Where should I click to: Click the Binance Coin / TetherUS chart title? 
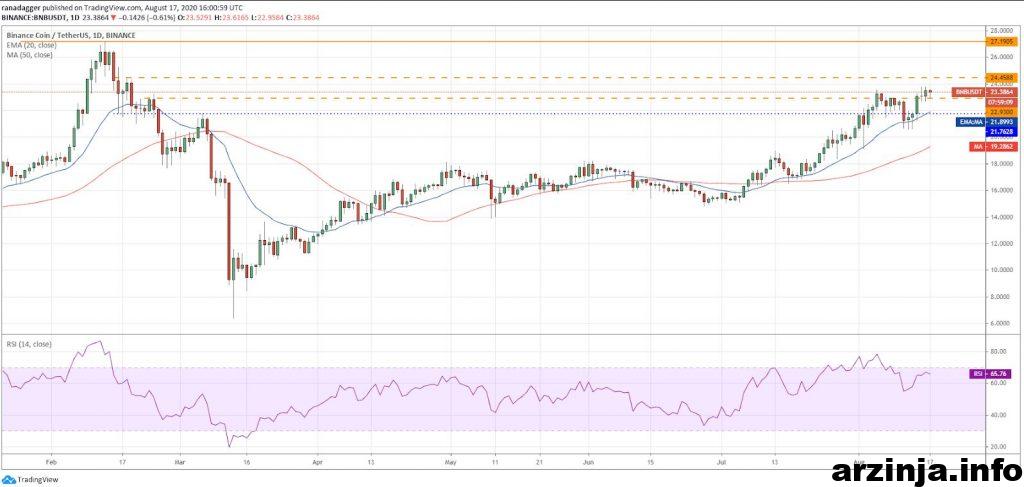(71, 36)
